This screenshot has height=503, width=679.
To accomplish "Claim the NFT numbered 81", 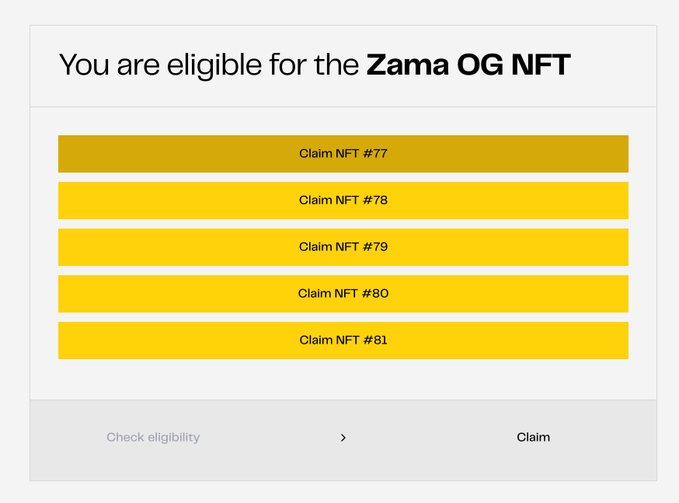I will pyautogui.click(x=343, y=340).
